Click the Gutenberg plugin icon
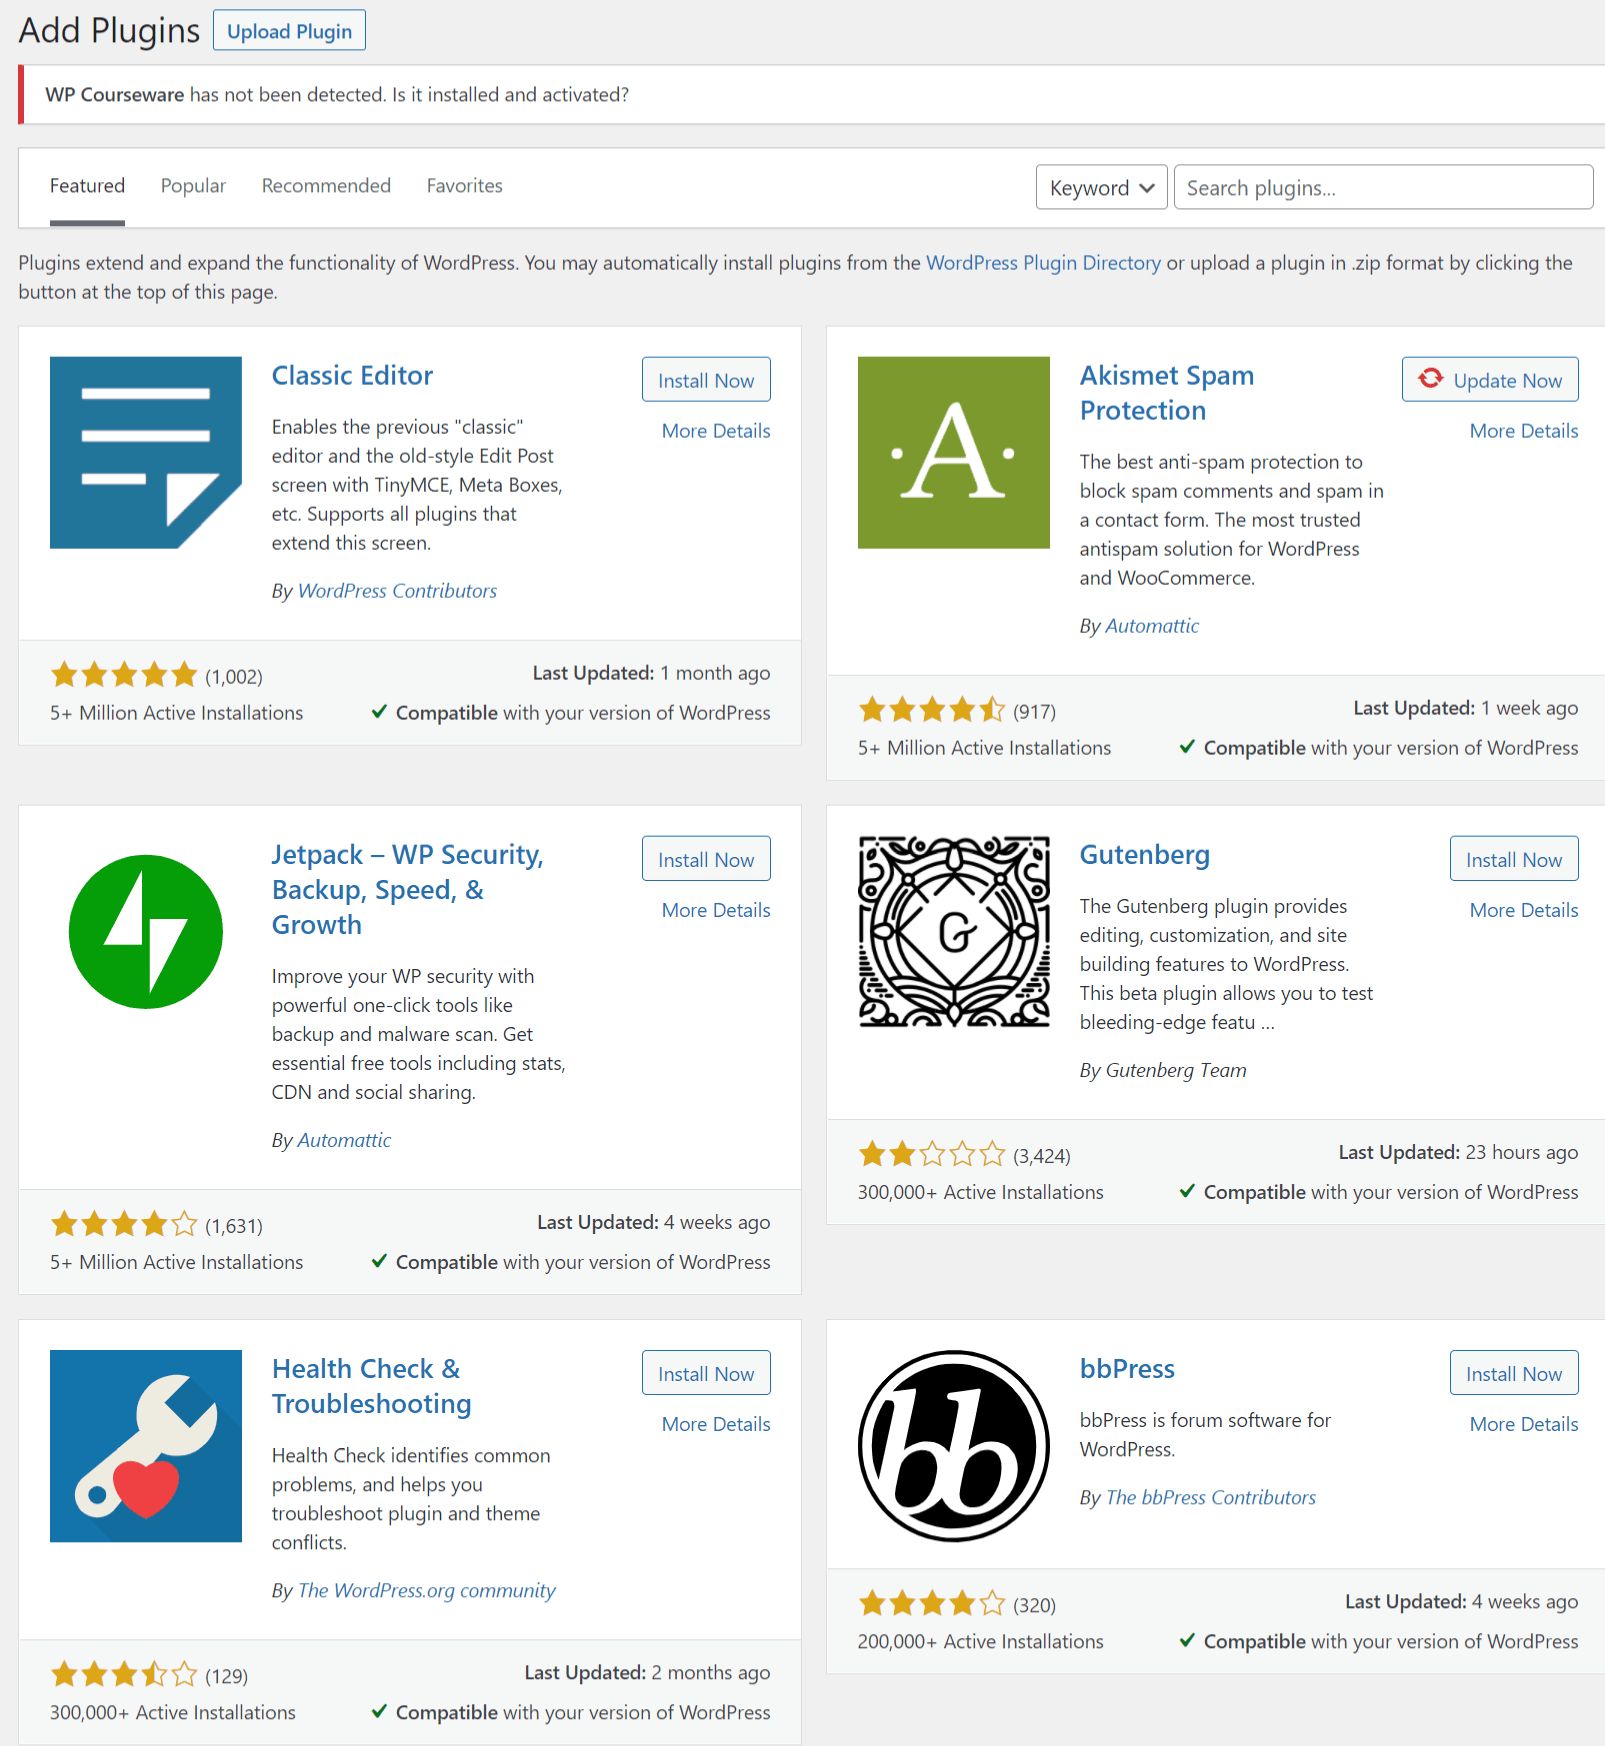Screen dimensions: 1605x1746 click(x=952, y=931)
